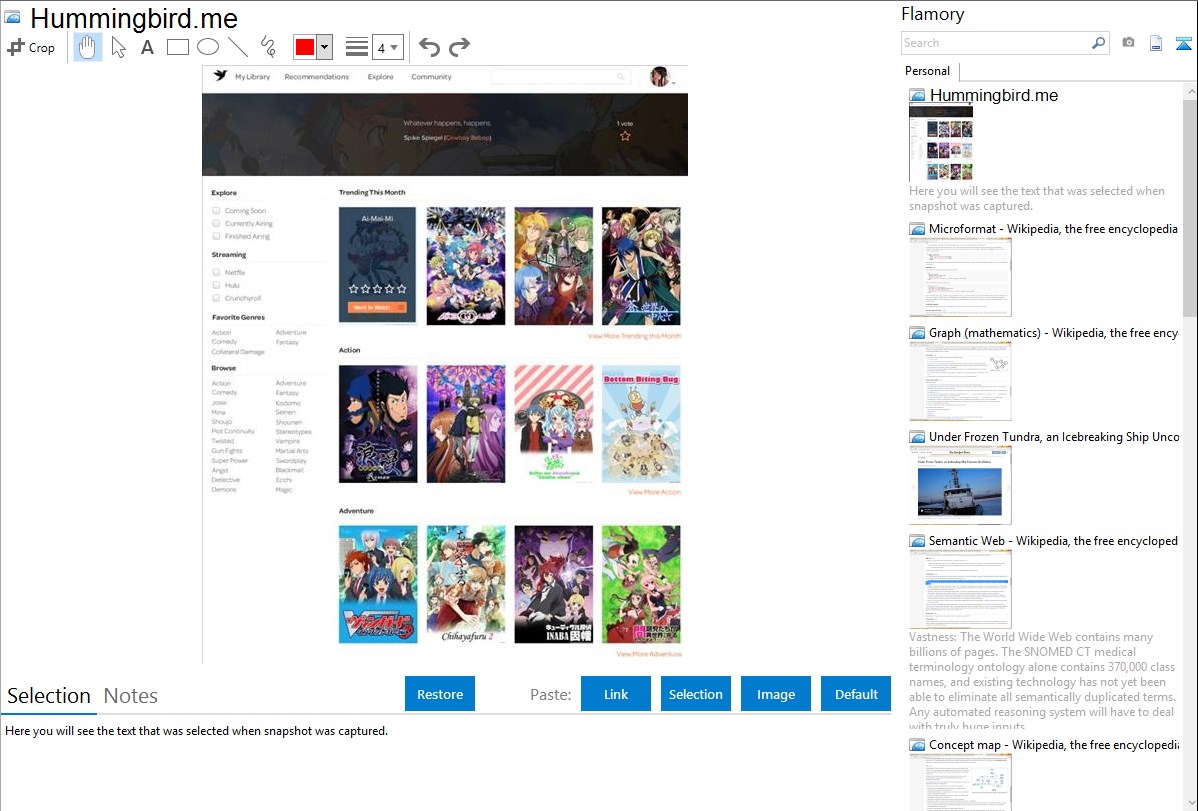
Task: Pick the rectangle shape tool
Action: click(x=177, y=47)
